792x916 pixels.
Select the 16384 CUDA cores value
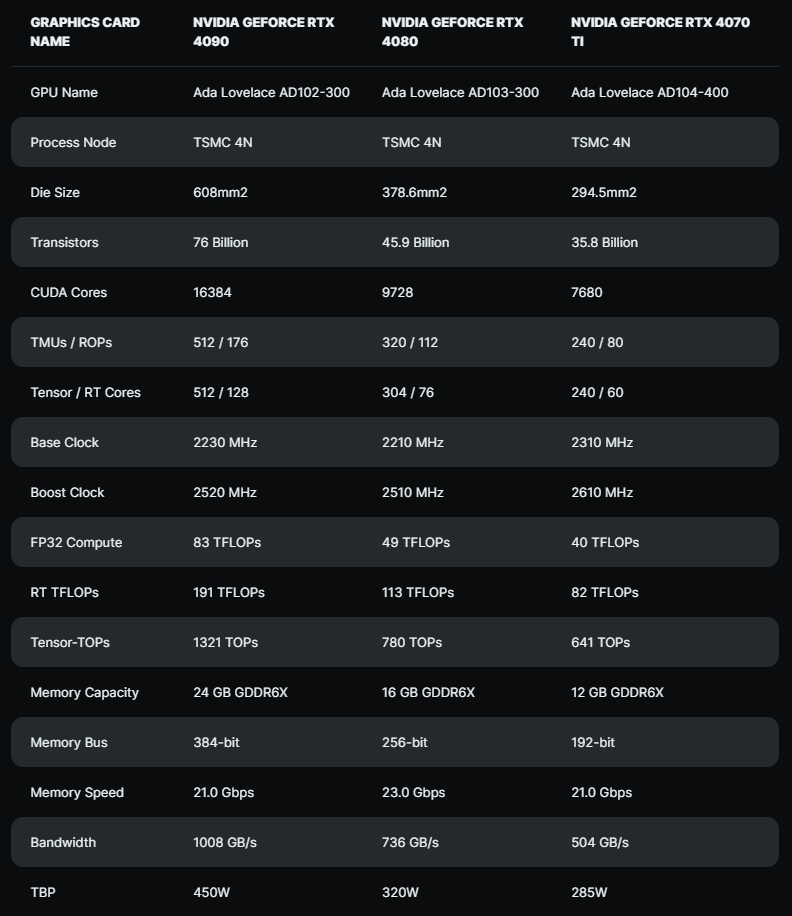212,292
